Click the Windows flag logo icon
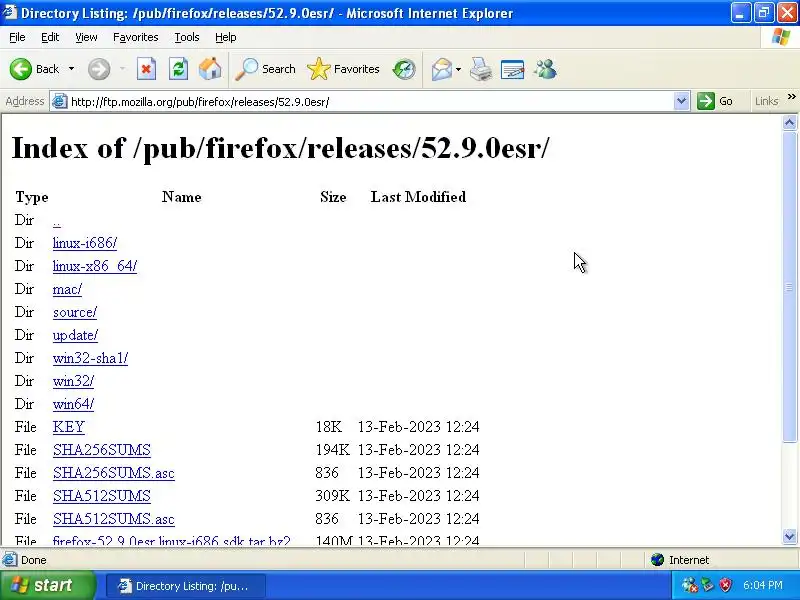The width and height of the screenshot is (800, 600). [781, 37]
